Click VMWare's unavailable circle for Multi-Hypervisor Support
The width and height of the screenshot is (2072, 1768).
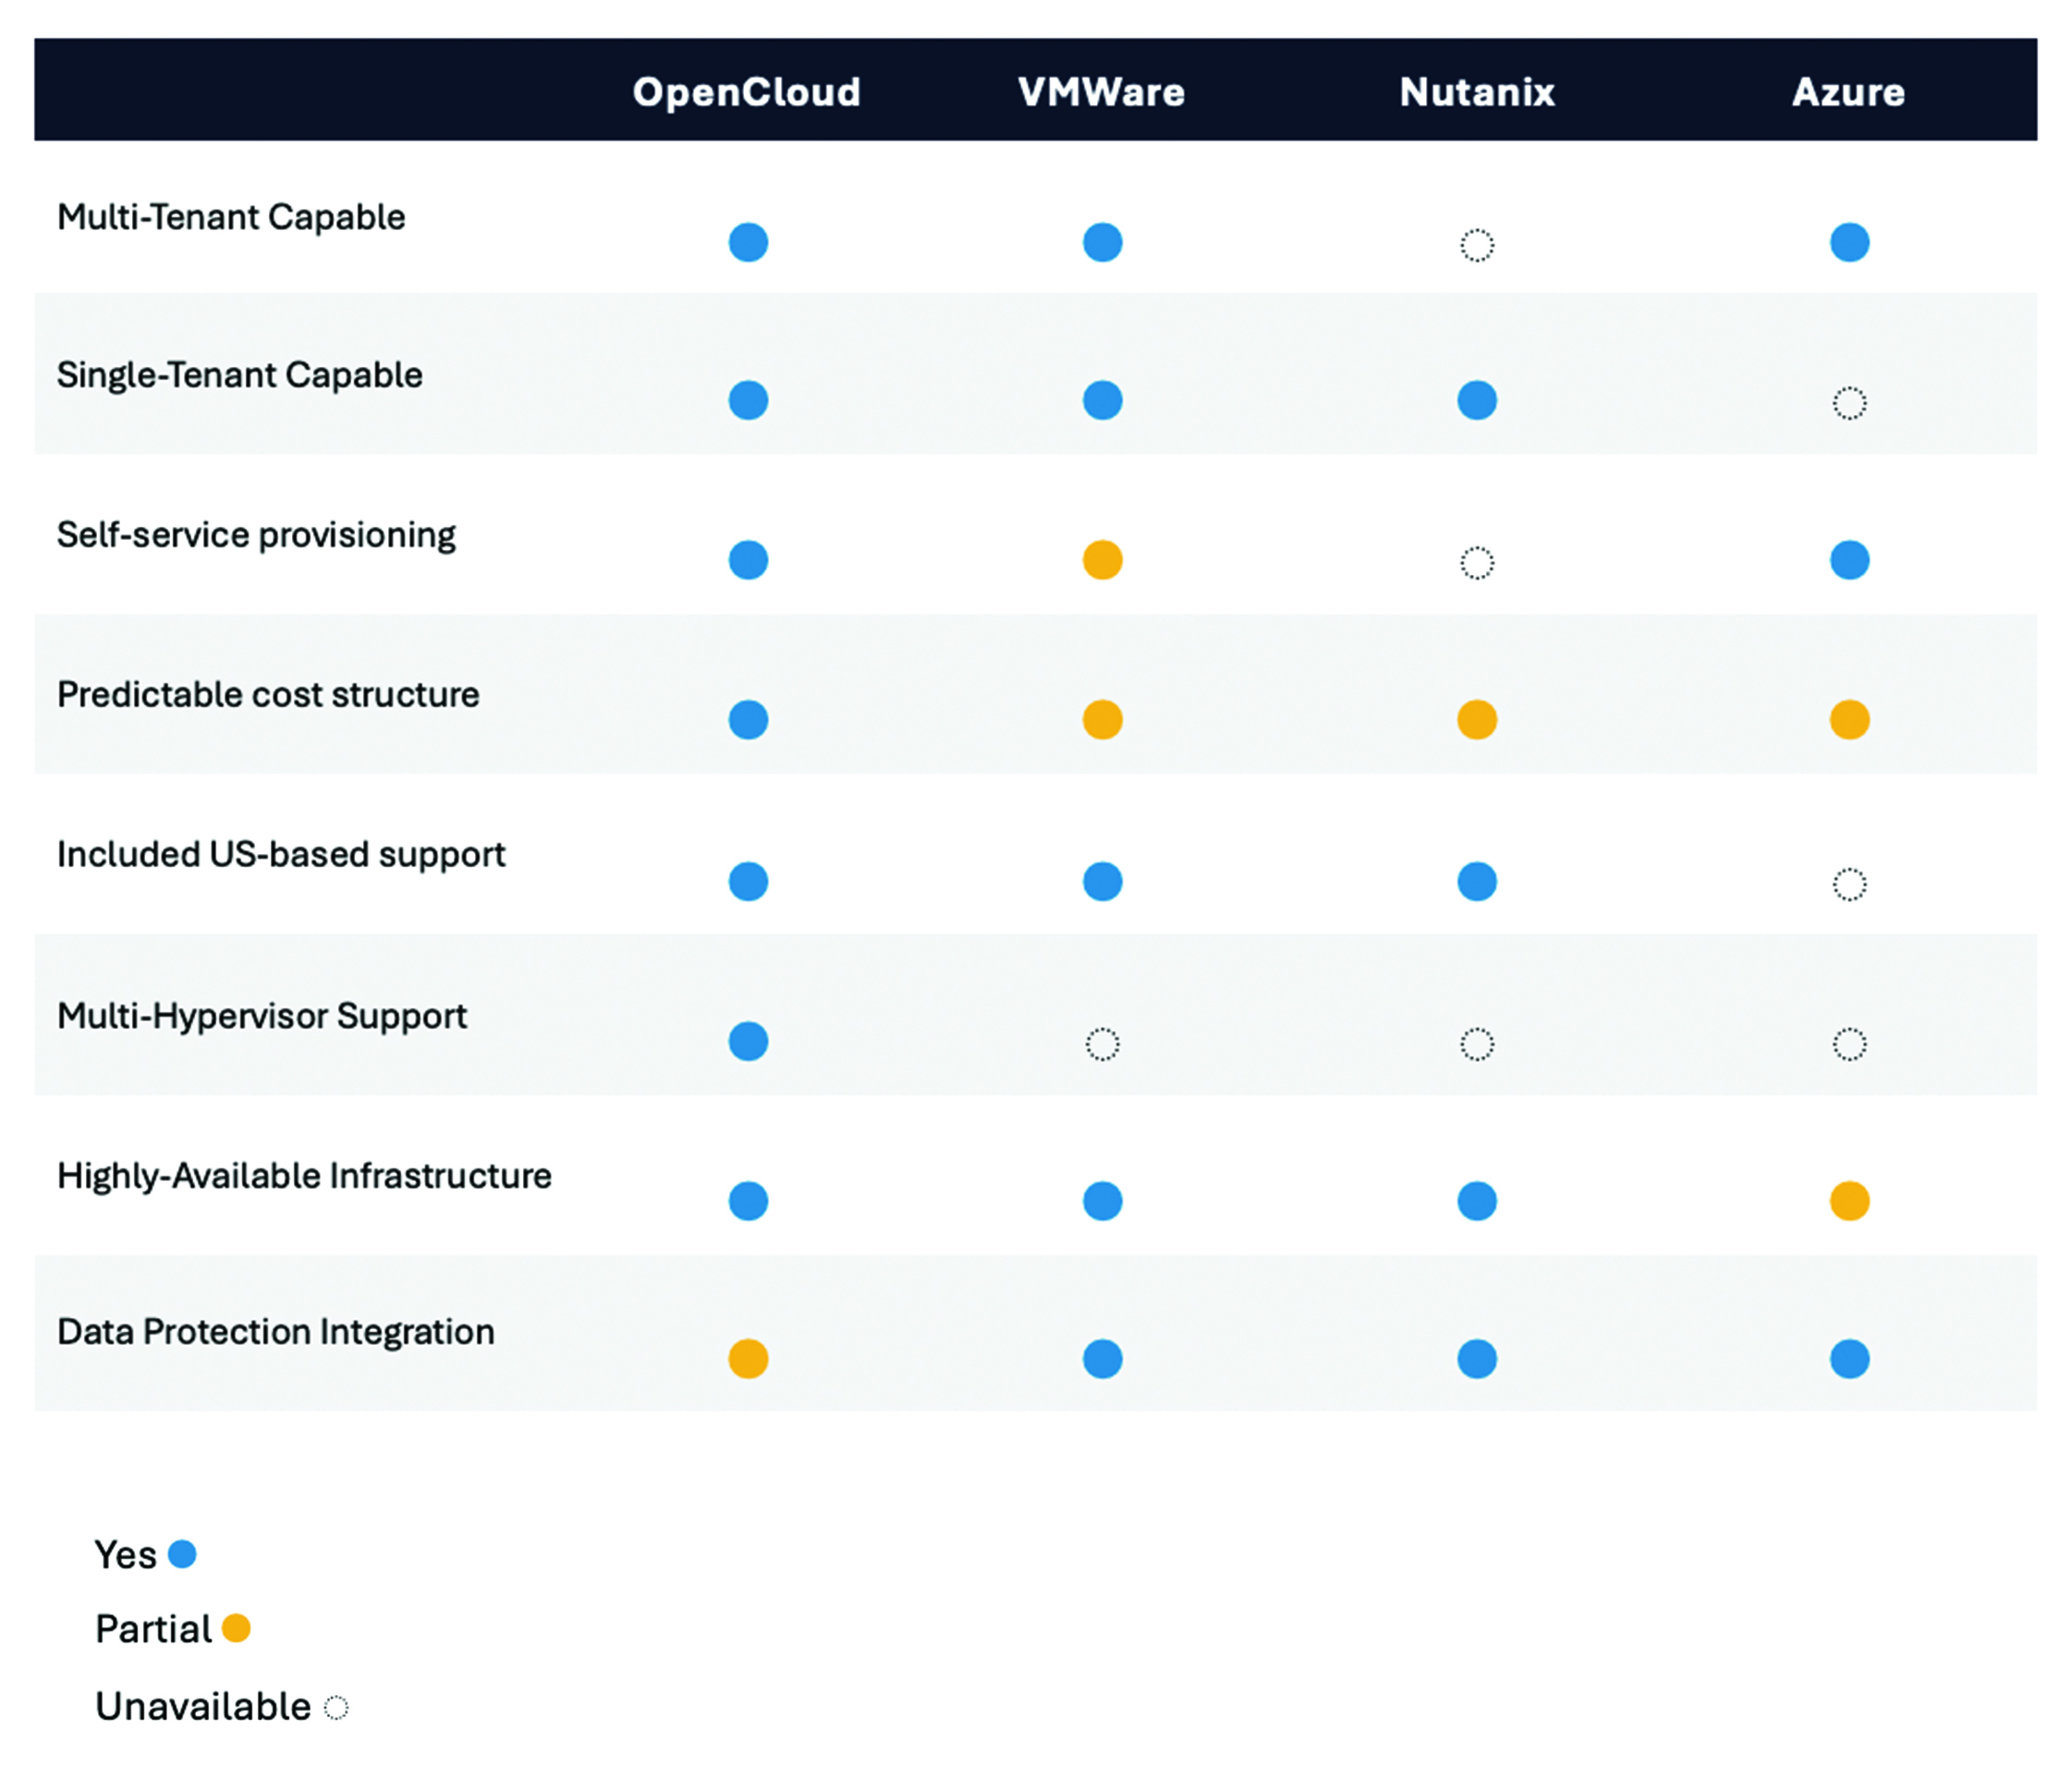point(1102,1044)
